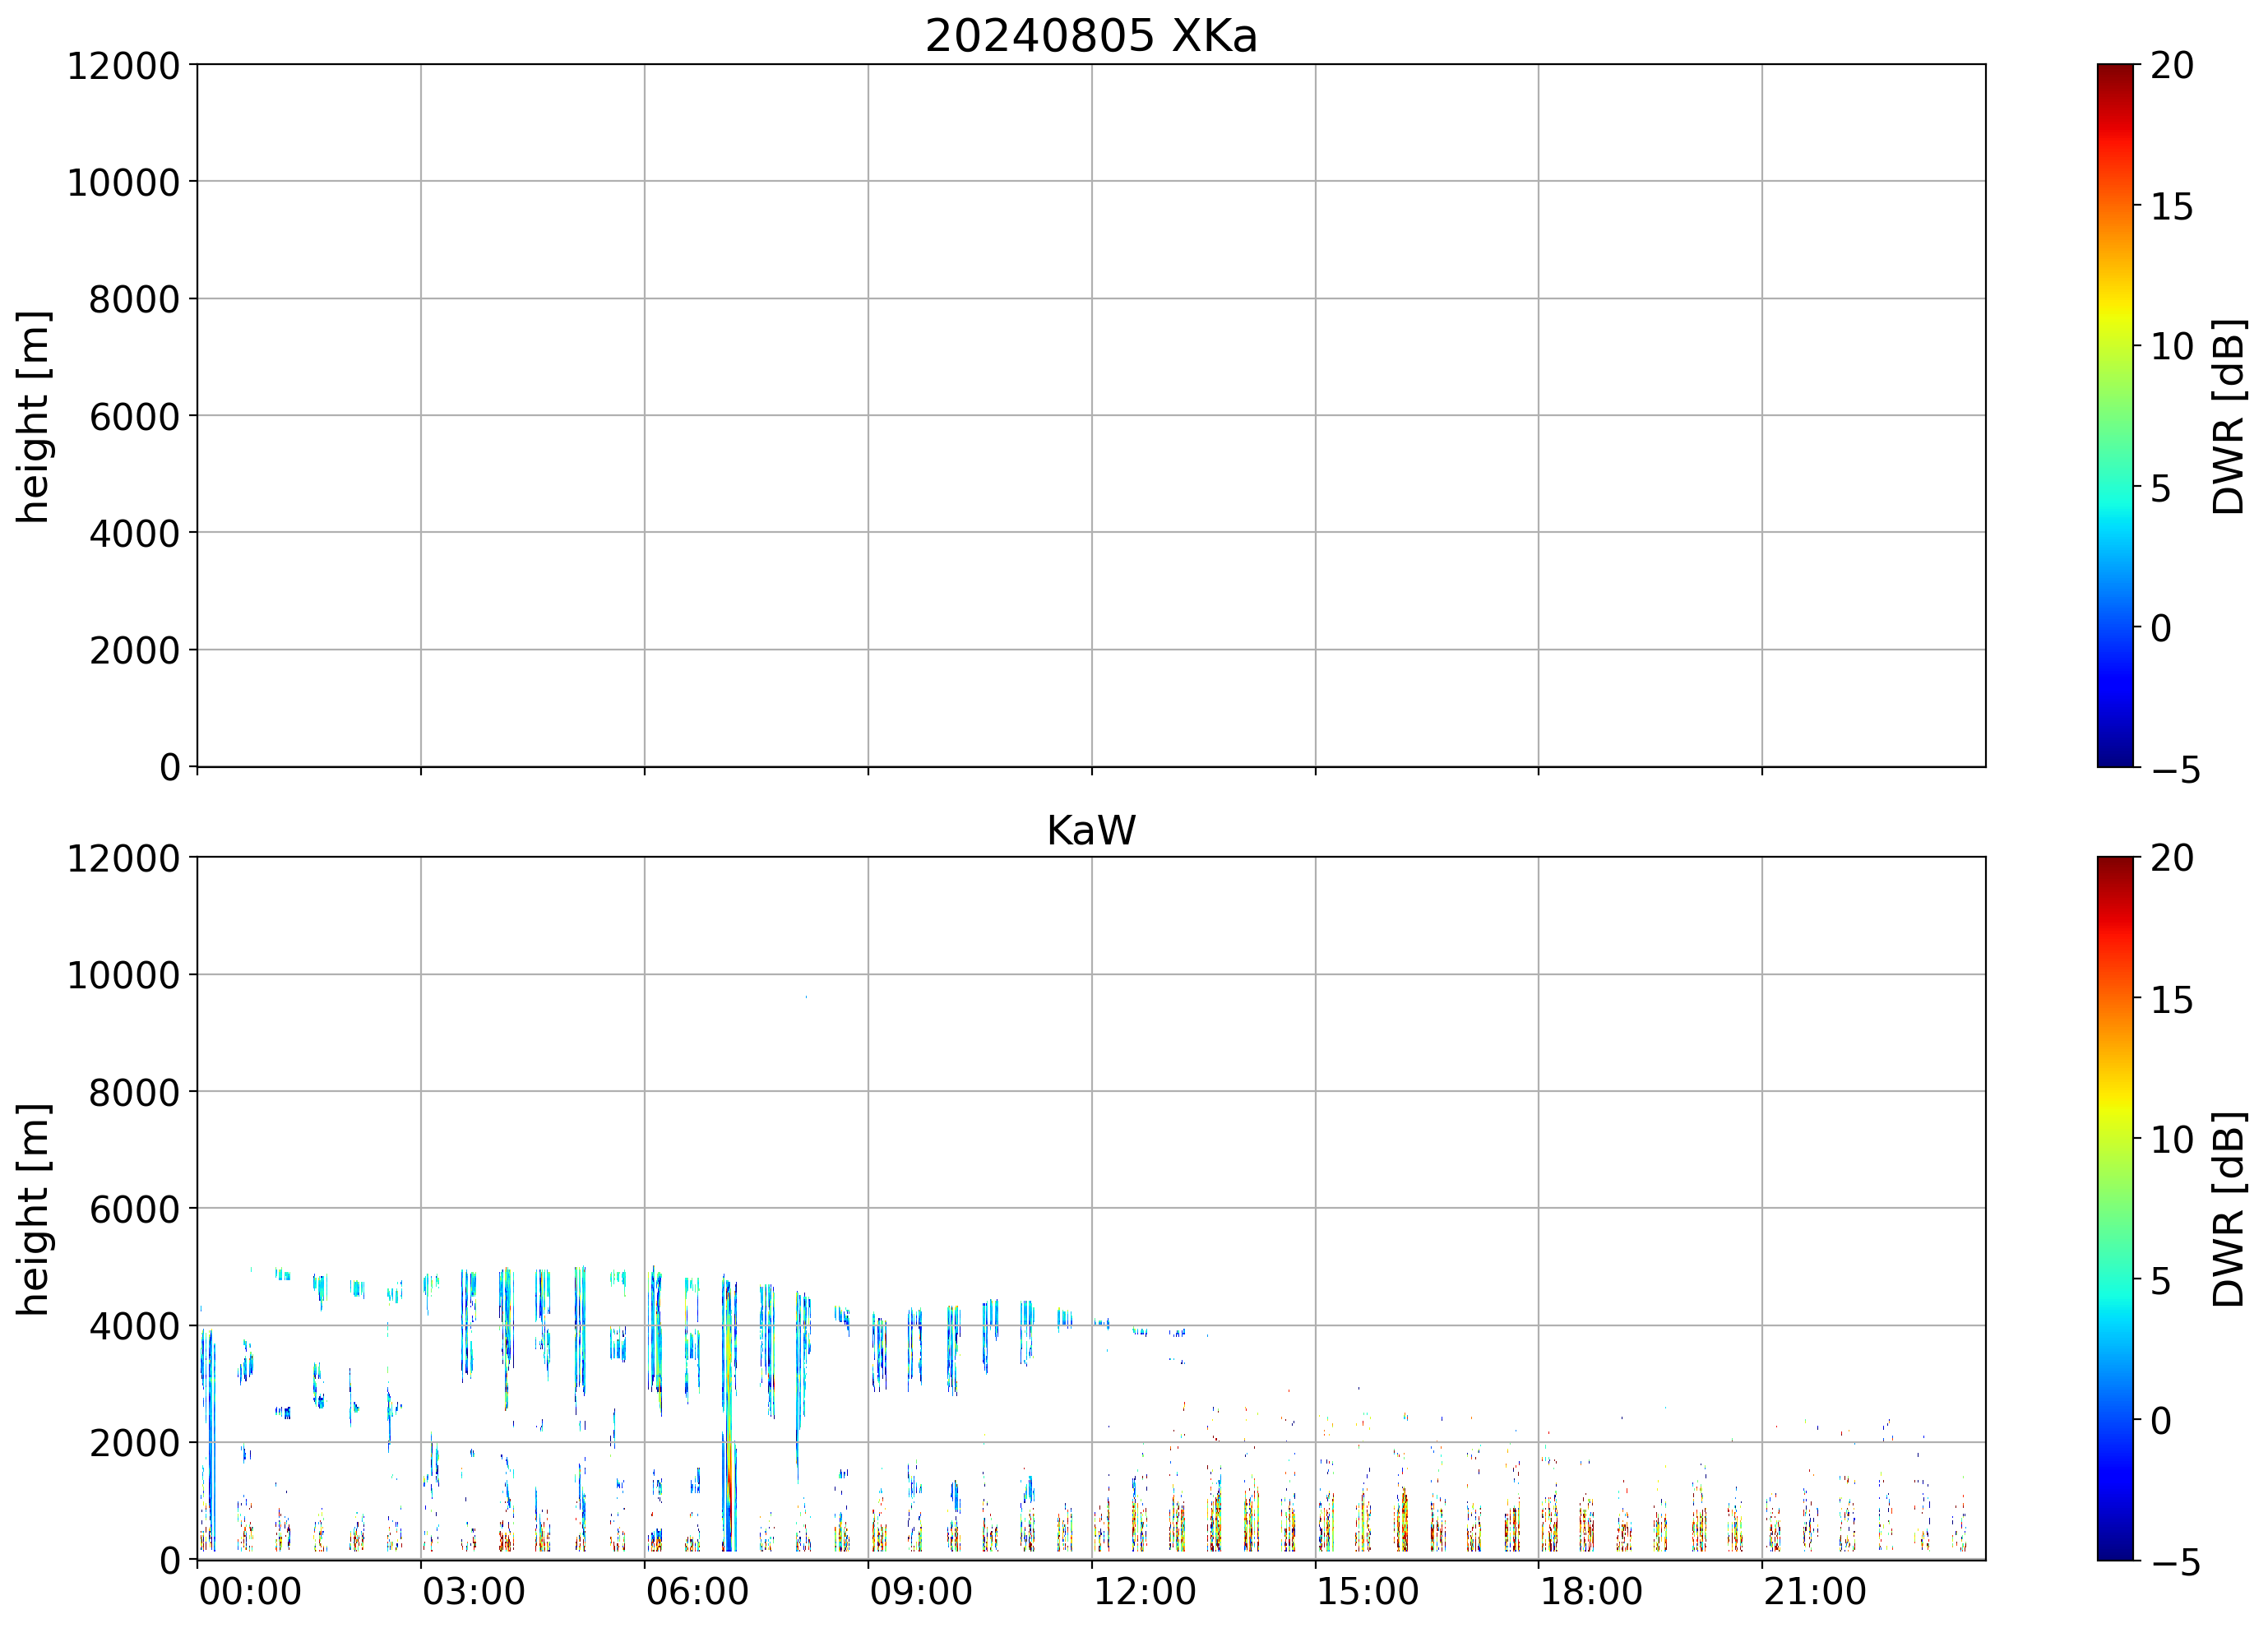2268x1628 pixels.
Task: Click the '12000' tick on the top panel
Action: (x=123, y=66)
